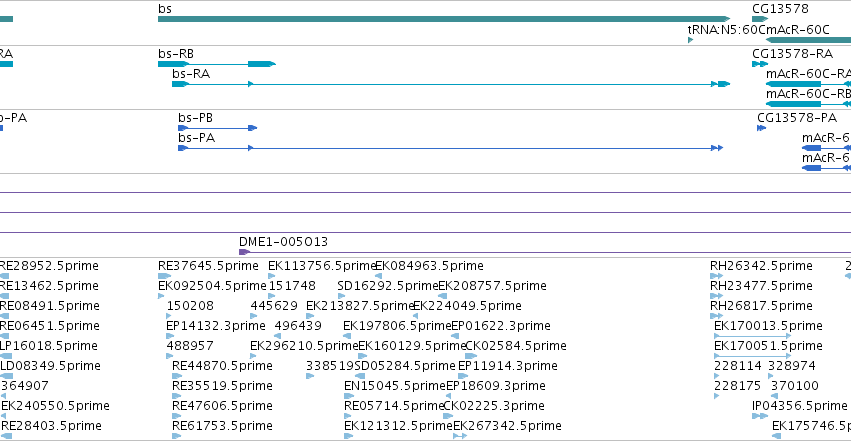Select the 364907 feature label
The width and height of the screenshot is (851, 441).
point(24,386)
